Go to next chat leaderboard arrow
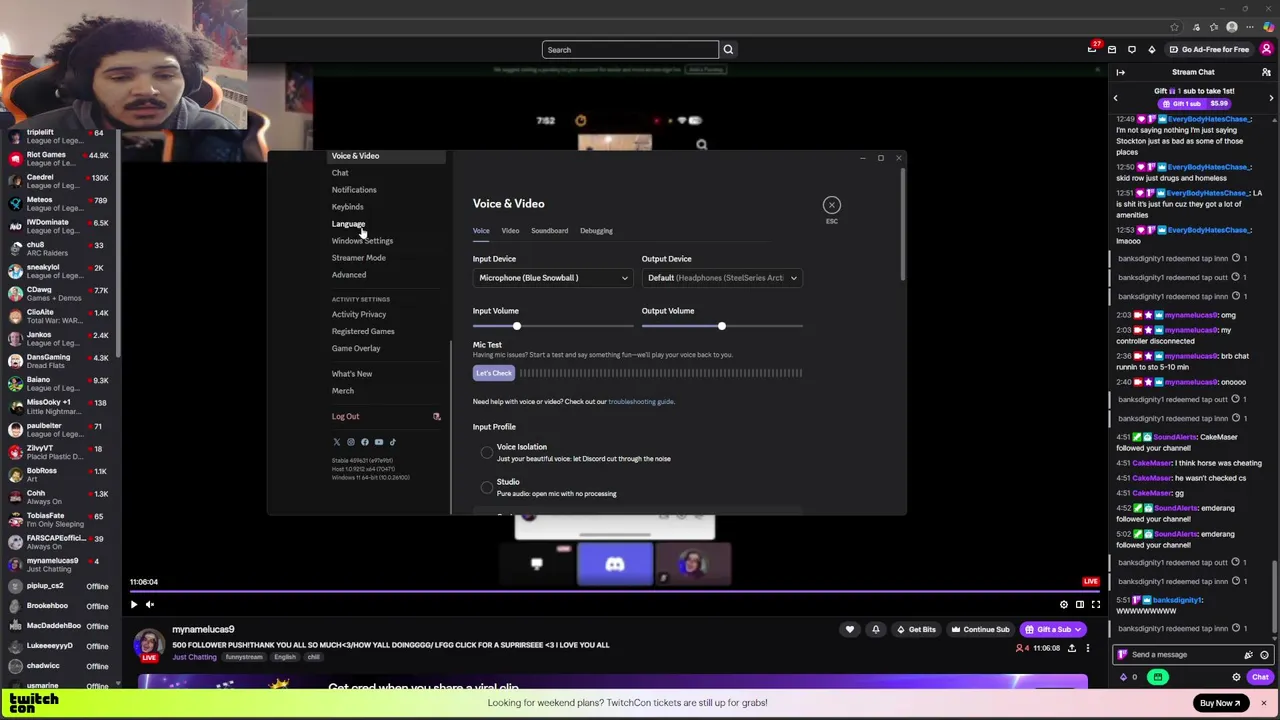Screen dimensions: 1280x720 [x=1271, y=98]
